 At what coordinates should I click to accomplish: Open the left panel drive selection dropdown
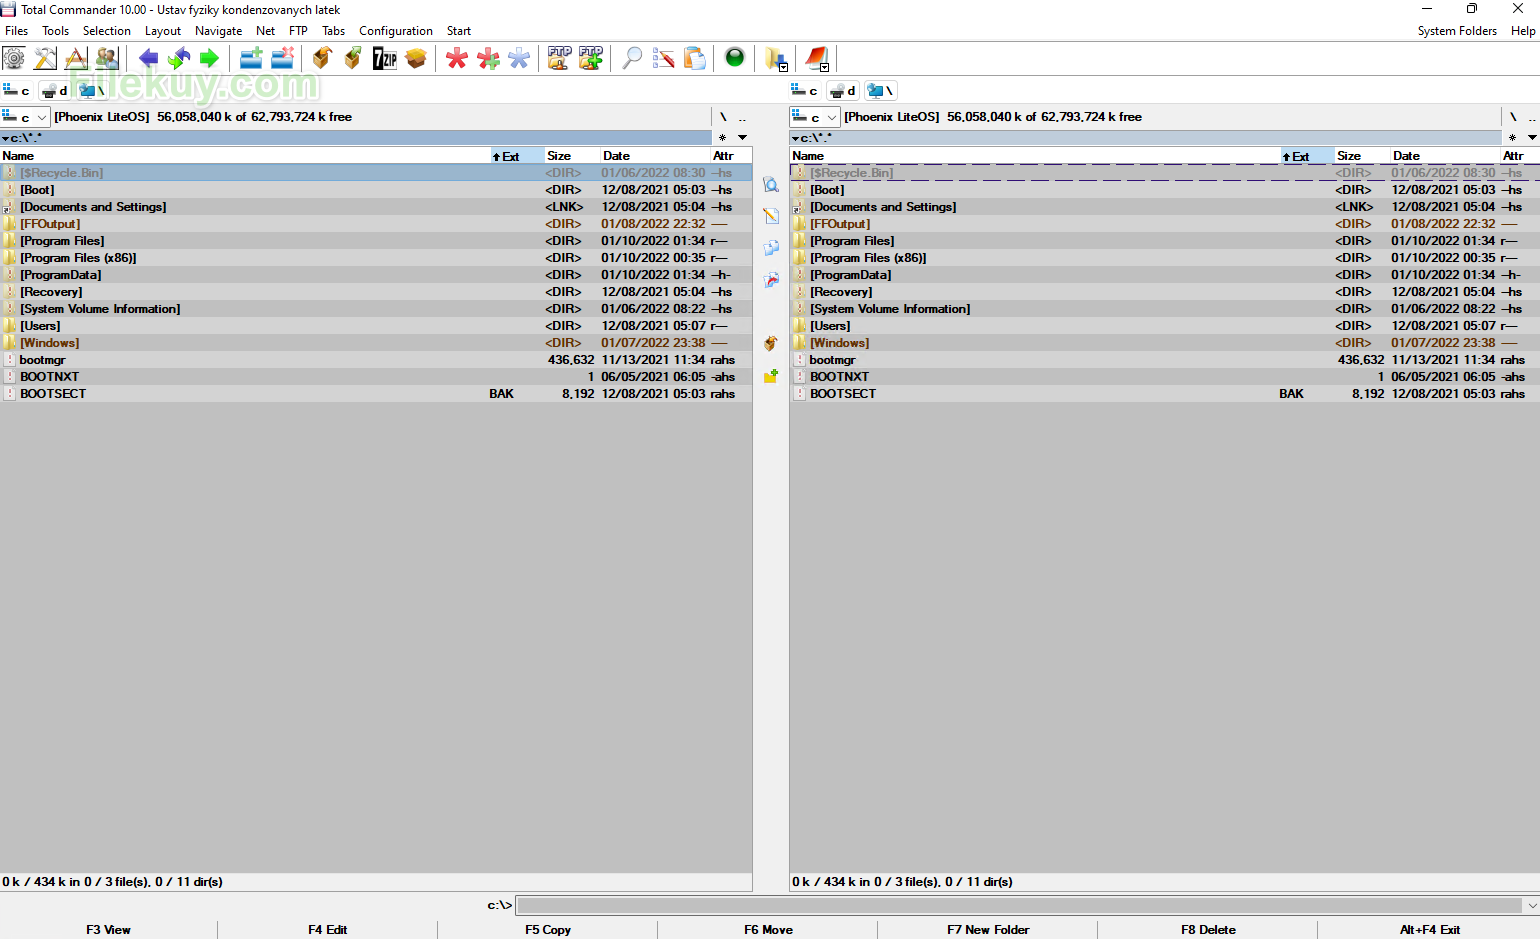point(25,117)
